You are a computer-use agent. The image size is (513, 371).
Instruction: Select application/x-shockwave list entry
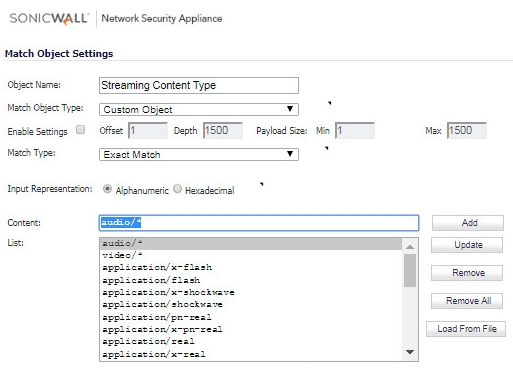(251, 293)
